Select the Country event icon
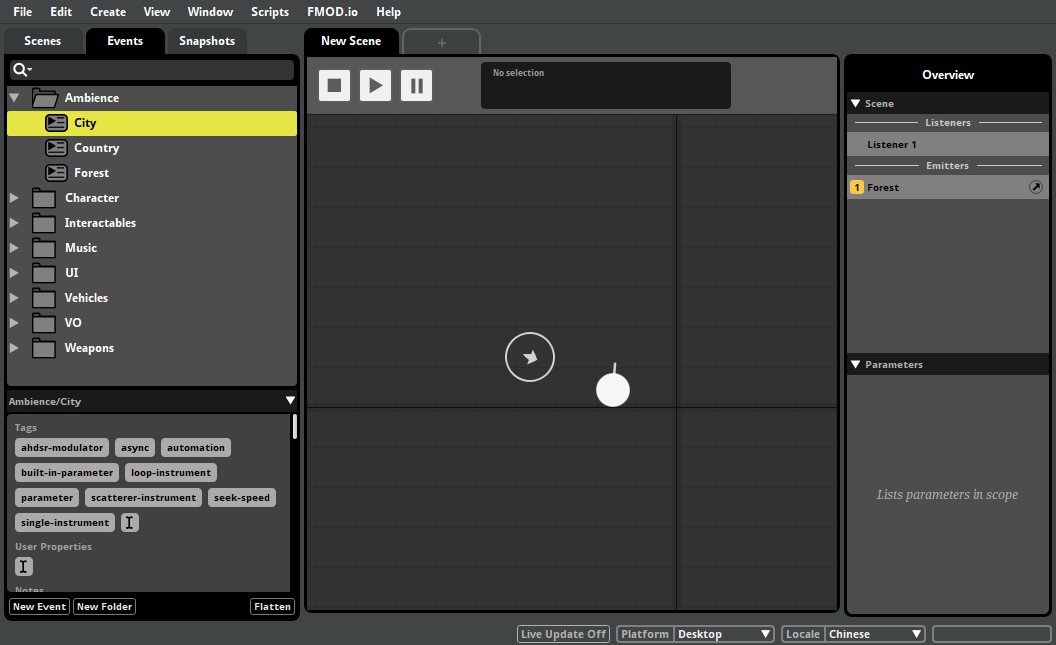 [x=57, y=148]
